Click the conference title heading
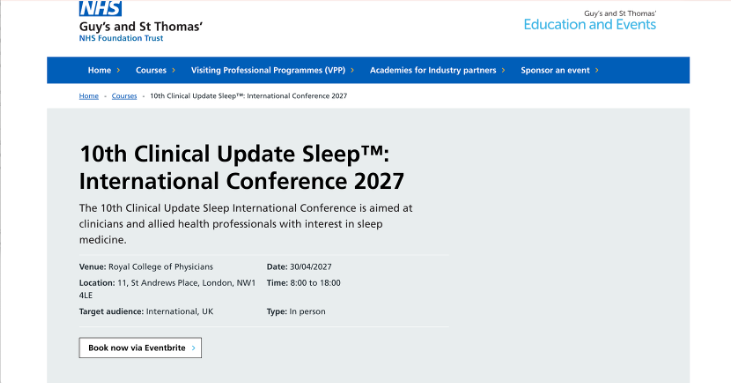 [241, 168]
